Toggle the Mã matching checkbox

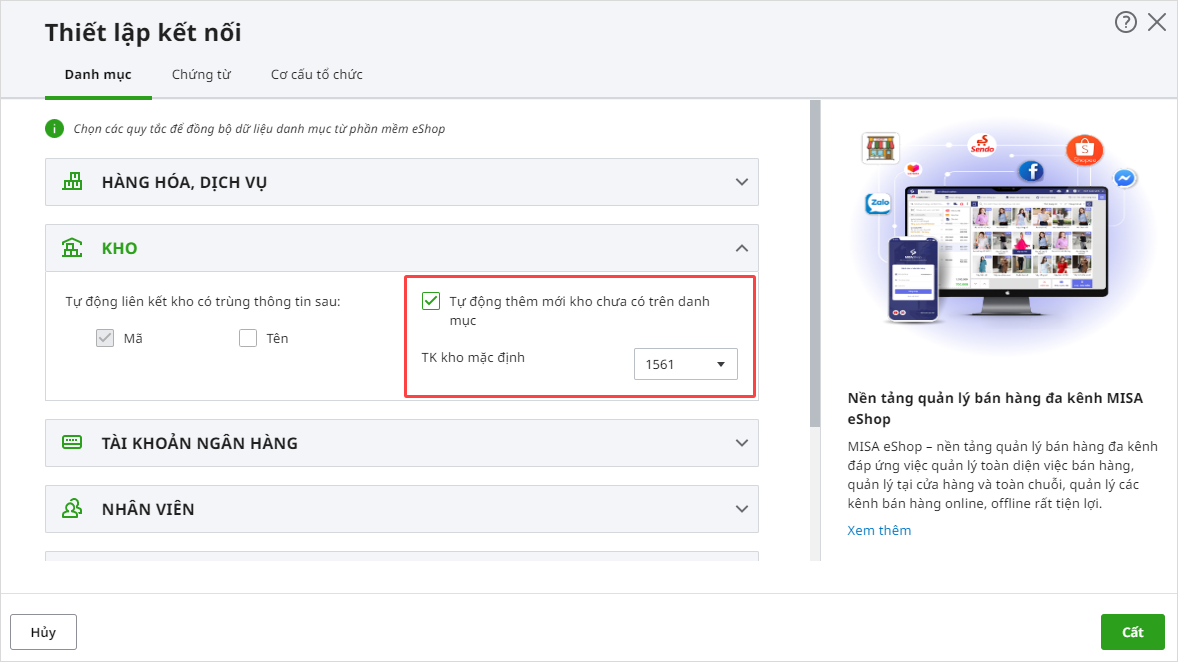coord(105,338)
